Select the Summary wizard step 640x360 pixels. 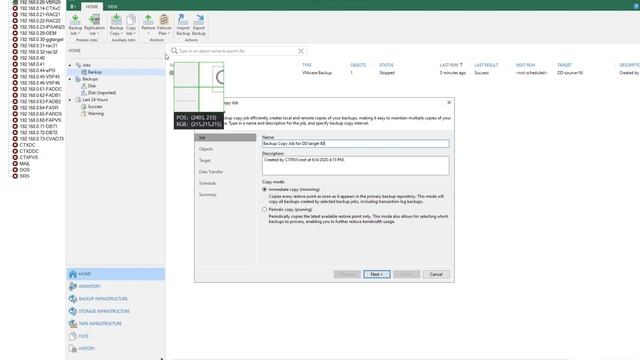(208, 195)
